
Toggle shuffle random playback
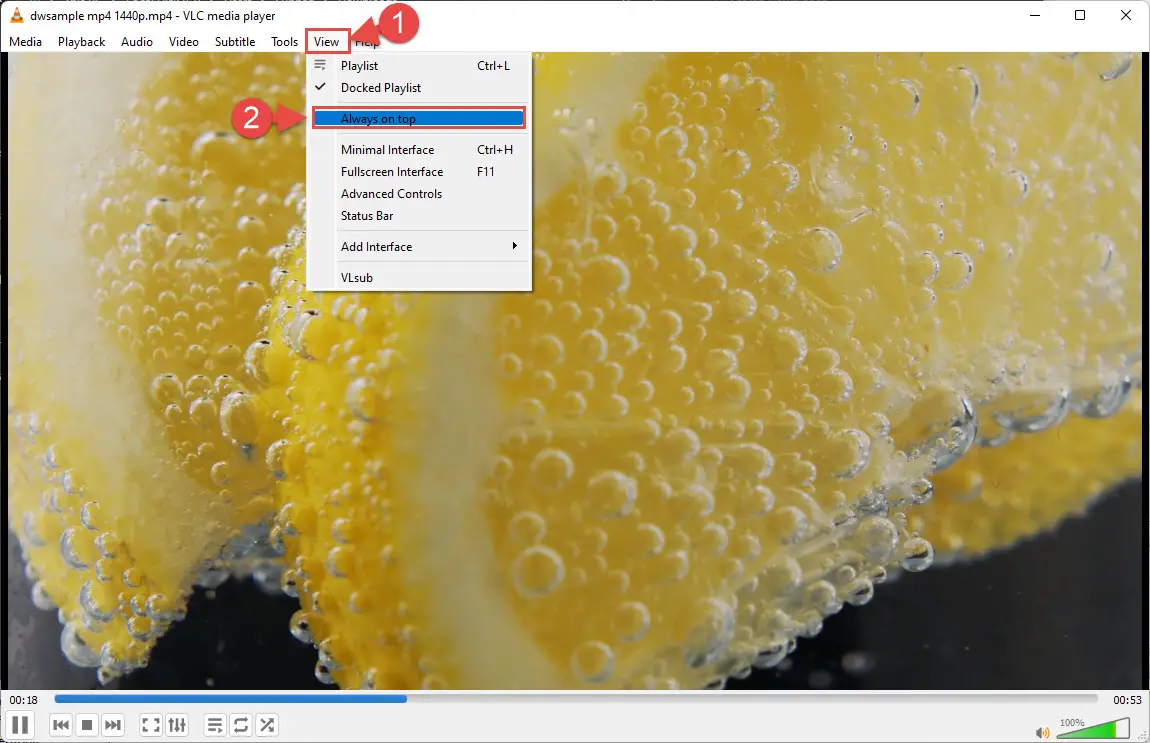point(267,725)
